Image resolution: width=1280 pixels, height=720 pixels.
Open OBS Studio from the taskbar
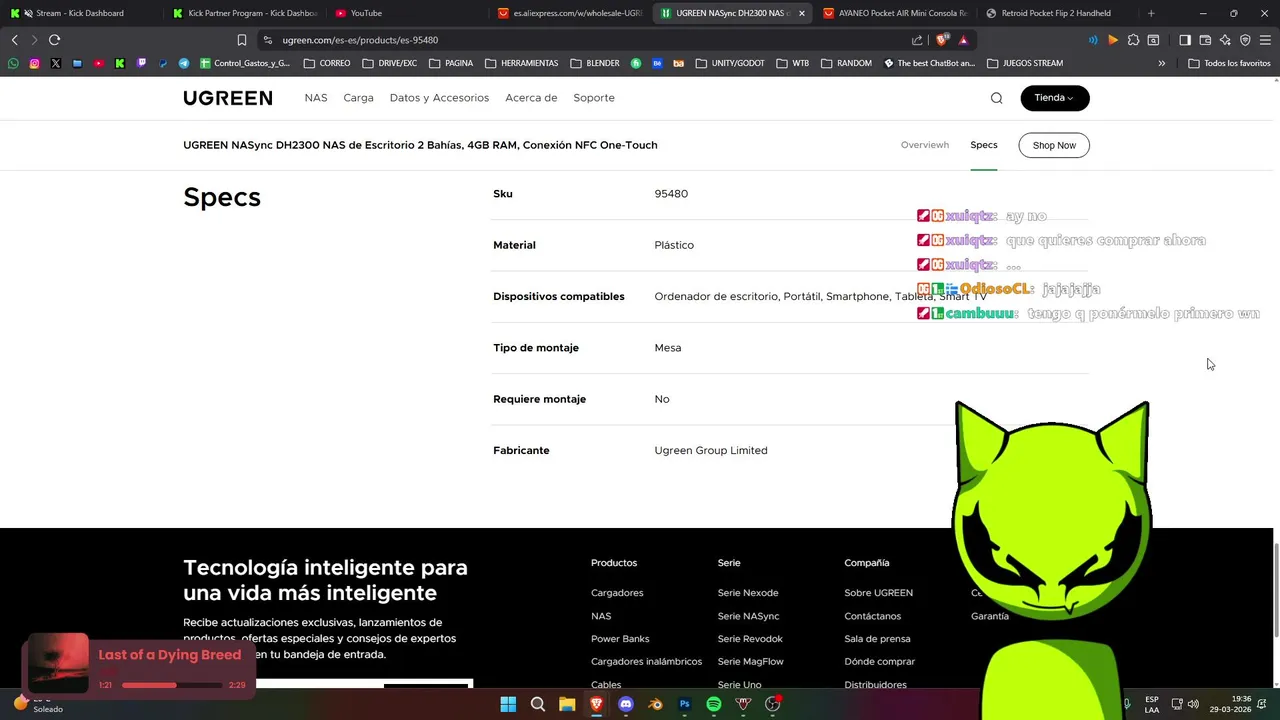pos(772,704)
